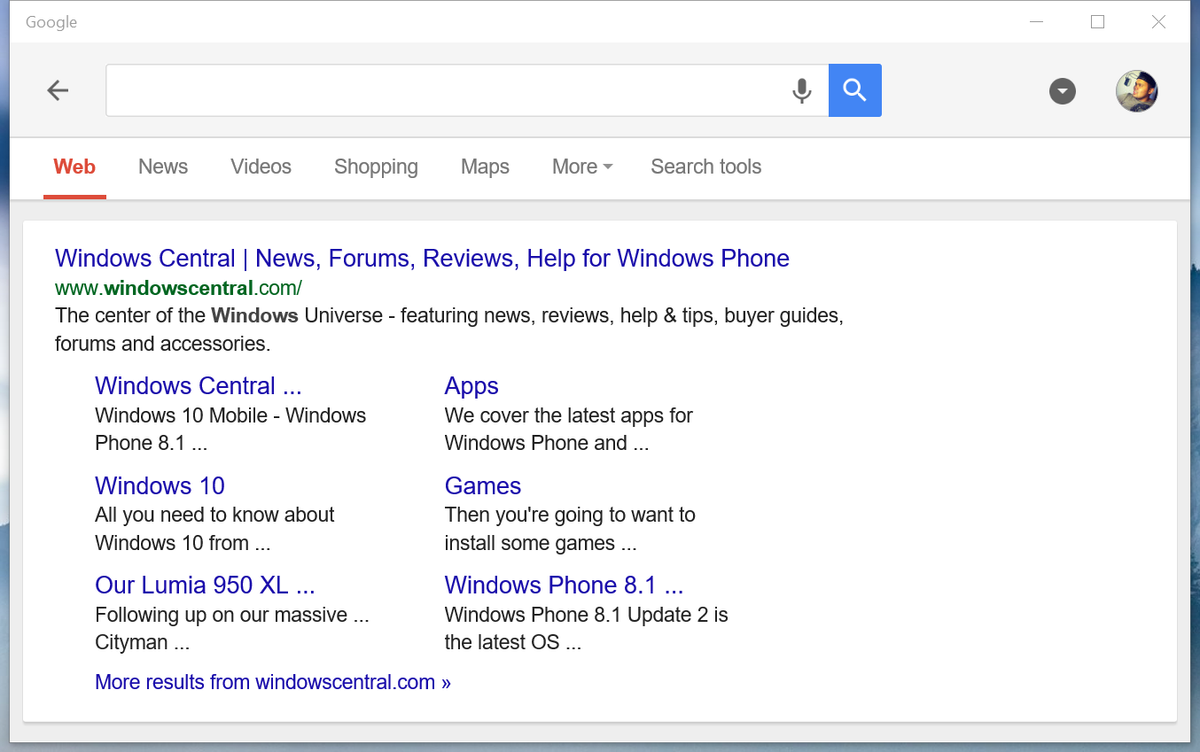Open the notifications dropdown arrow icon
Image resolution: width=1200 pixels, height=752 pixels.
[1062, 91]
